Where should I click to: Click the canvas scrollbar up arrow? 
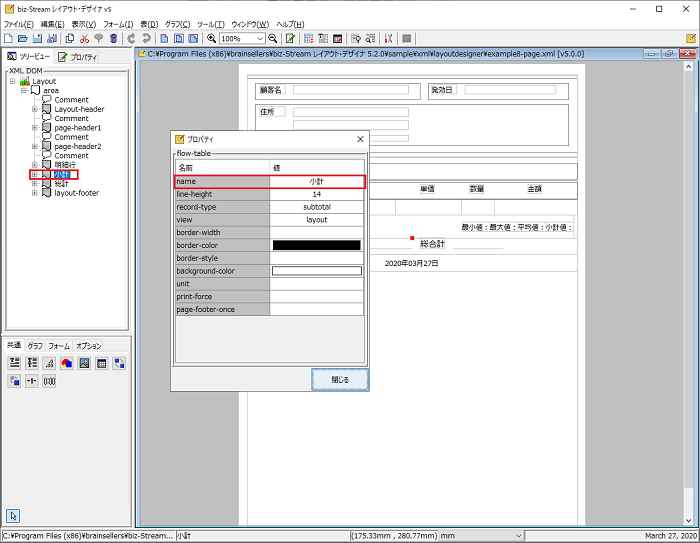coord(688,67)
